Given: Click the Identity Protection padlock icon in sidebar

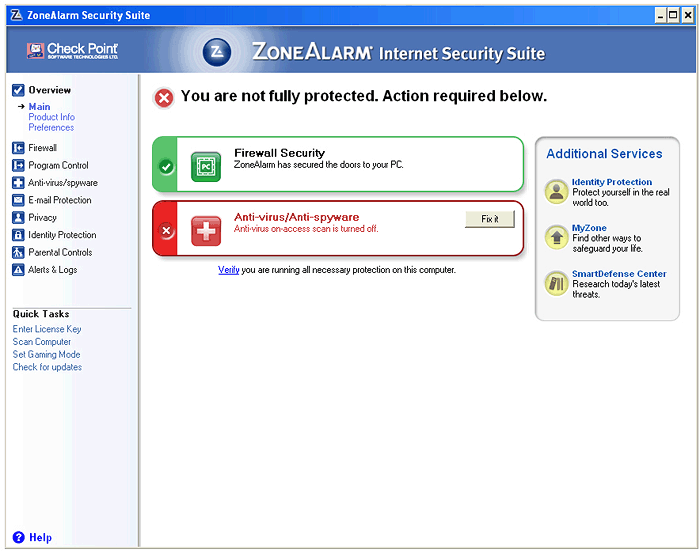Looking at the screenshot, I should click(x=18, y=235).
